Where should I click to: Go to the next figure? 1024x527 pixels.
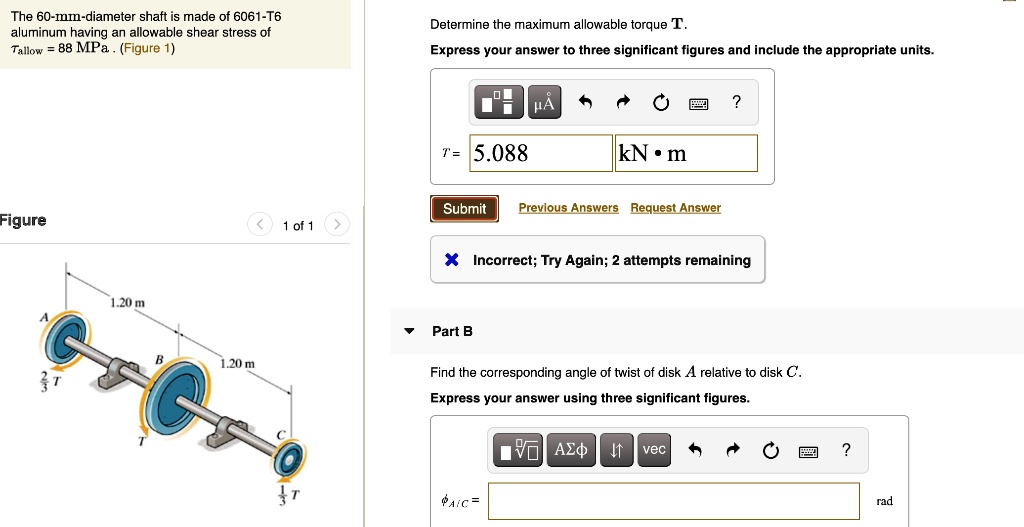pyautogui.click(x=338, y=225)
